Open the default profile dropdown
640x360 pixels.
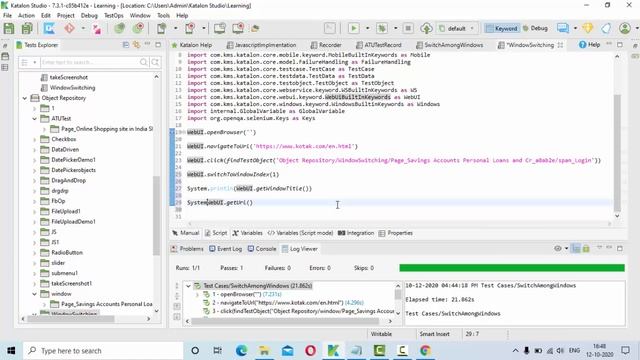click(x=457, y=28)
